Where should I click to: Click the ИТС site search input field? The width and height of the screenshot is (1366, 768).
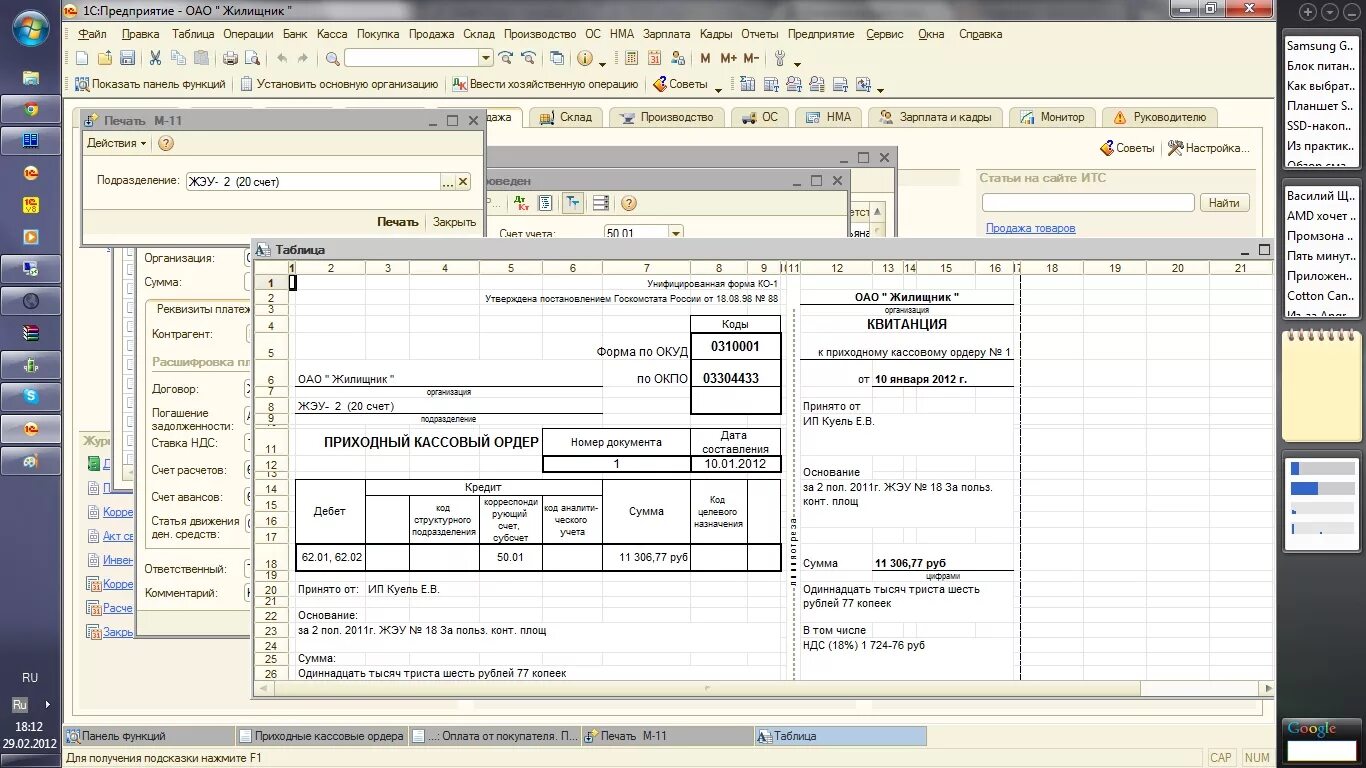(x=1088, y=203)
